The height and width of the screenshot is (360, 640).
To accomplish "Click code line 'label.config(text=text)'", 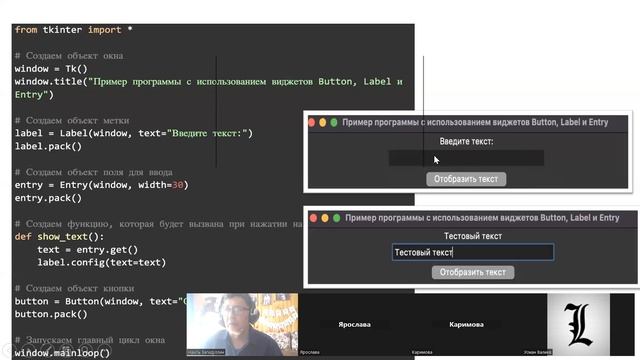I will (x=102, y=262).
